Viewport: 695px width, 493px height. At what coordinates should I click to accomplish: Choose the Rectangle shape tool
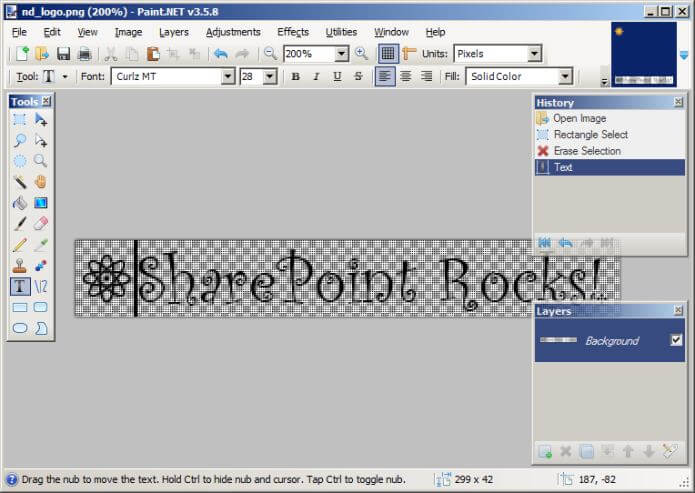click(20, 307)
